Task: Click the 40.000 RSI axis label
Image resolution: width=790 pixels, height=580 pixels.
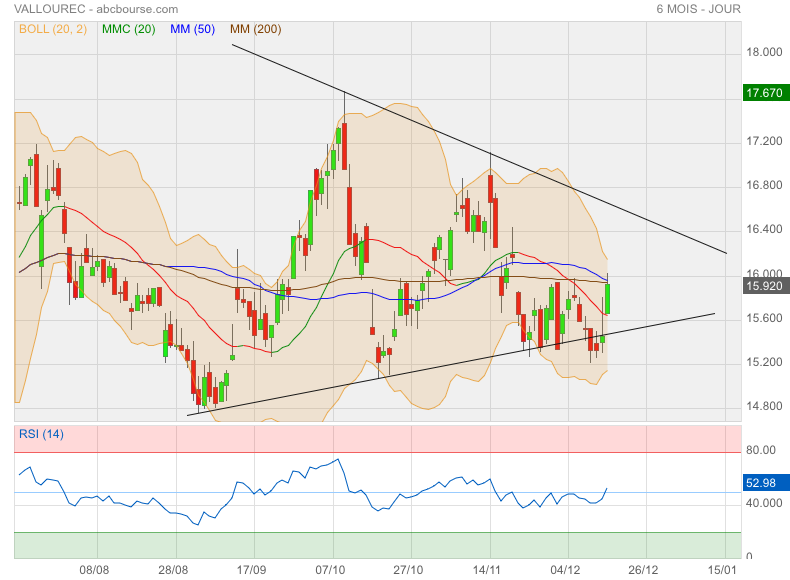Action: (x=764, y=503)
